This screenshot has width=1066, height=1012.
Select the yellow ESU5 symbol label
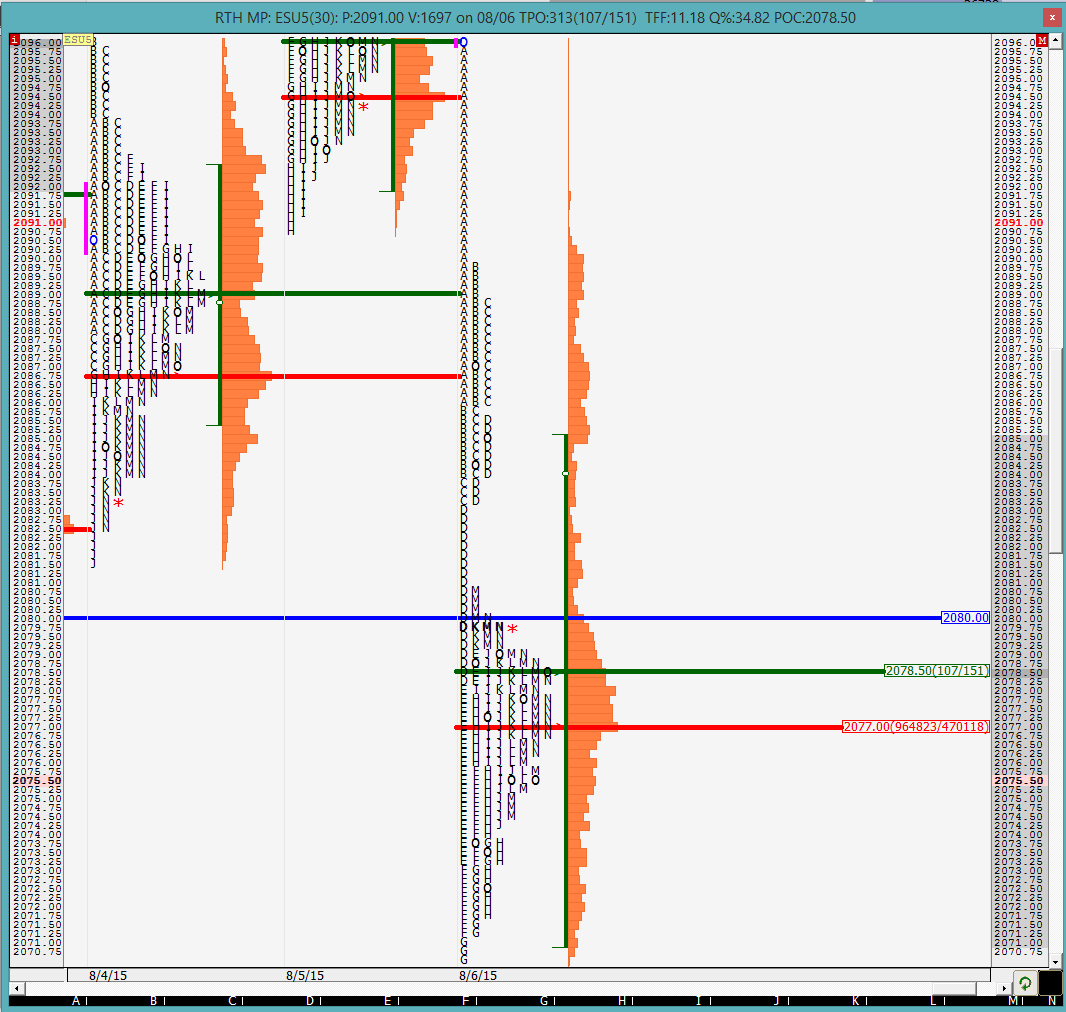78,40
